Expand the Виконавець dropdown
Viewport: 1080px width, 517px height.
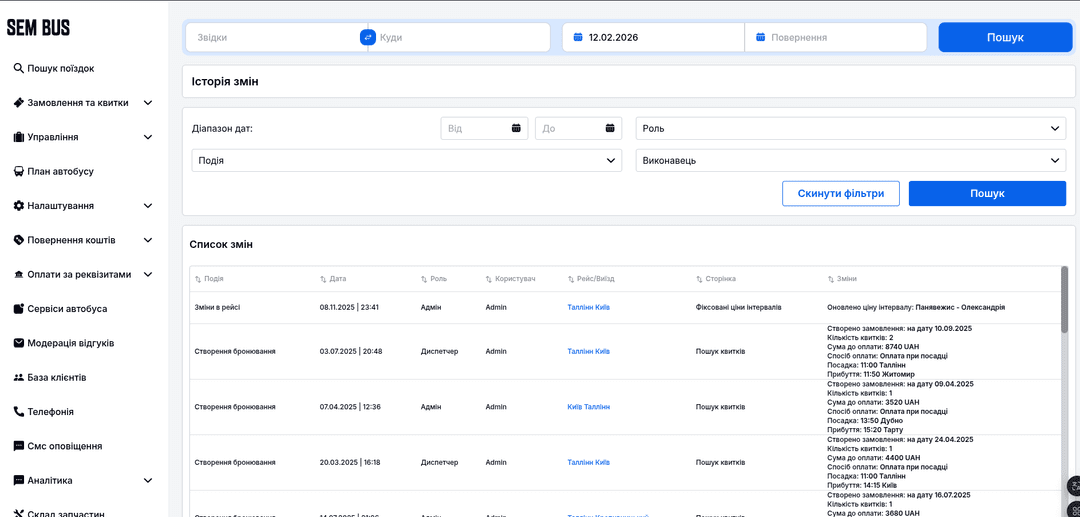[x=850, y=160]
